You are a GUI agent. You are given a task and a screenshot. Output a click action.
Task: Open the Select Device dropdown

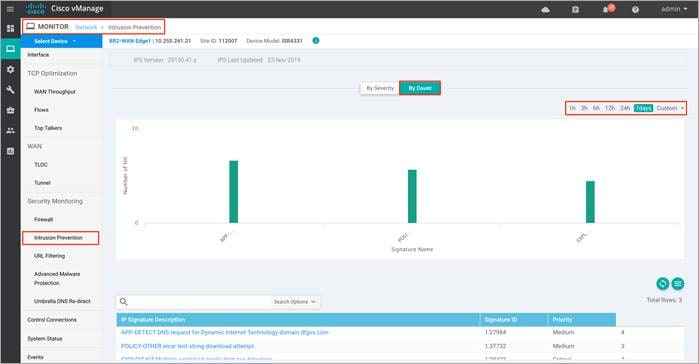(62, 41)
